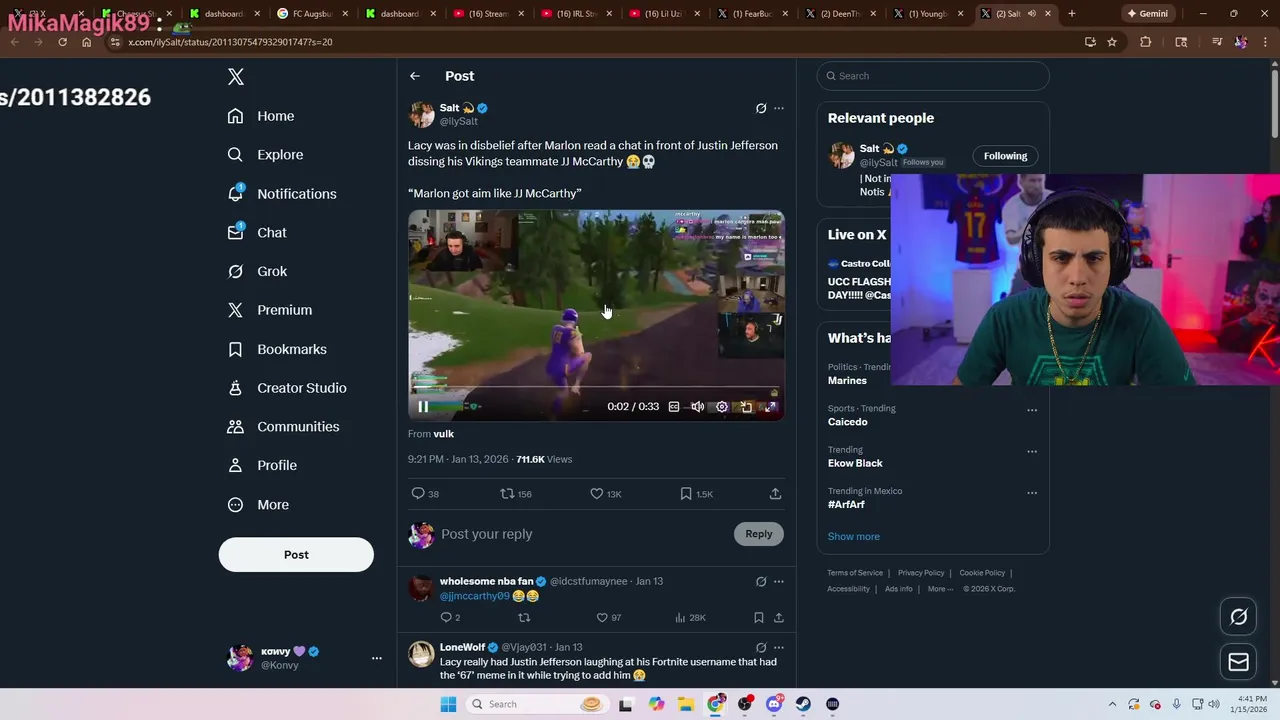This screenshot has width=1280, height=720.
Task: Open options for Ekow Black trend
Action: [1032, 451]
